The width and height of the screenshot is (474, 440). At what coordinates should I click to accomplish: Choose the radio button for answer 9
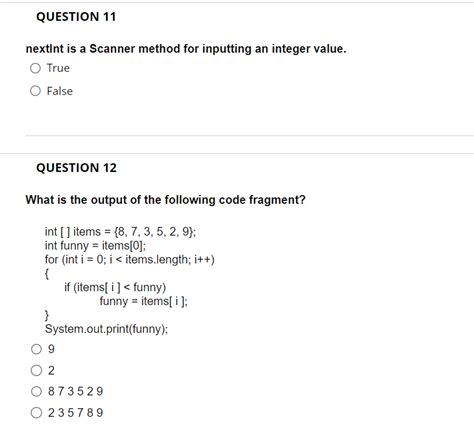tap(36, 349)
